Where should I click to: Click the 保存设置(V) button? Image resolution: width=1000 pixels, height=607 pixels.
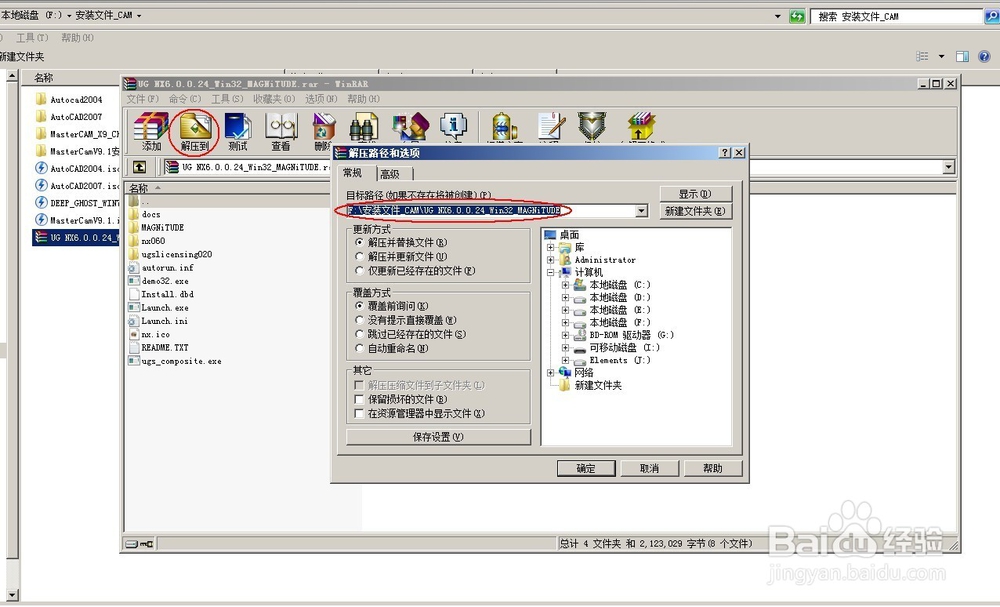click(x=438, y=437)
